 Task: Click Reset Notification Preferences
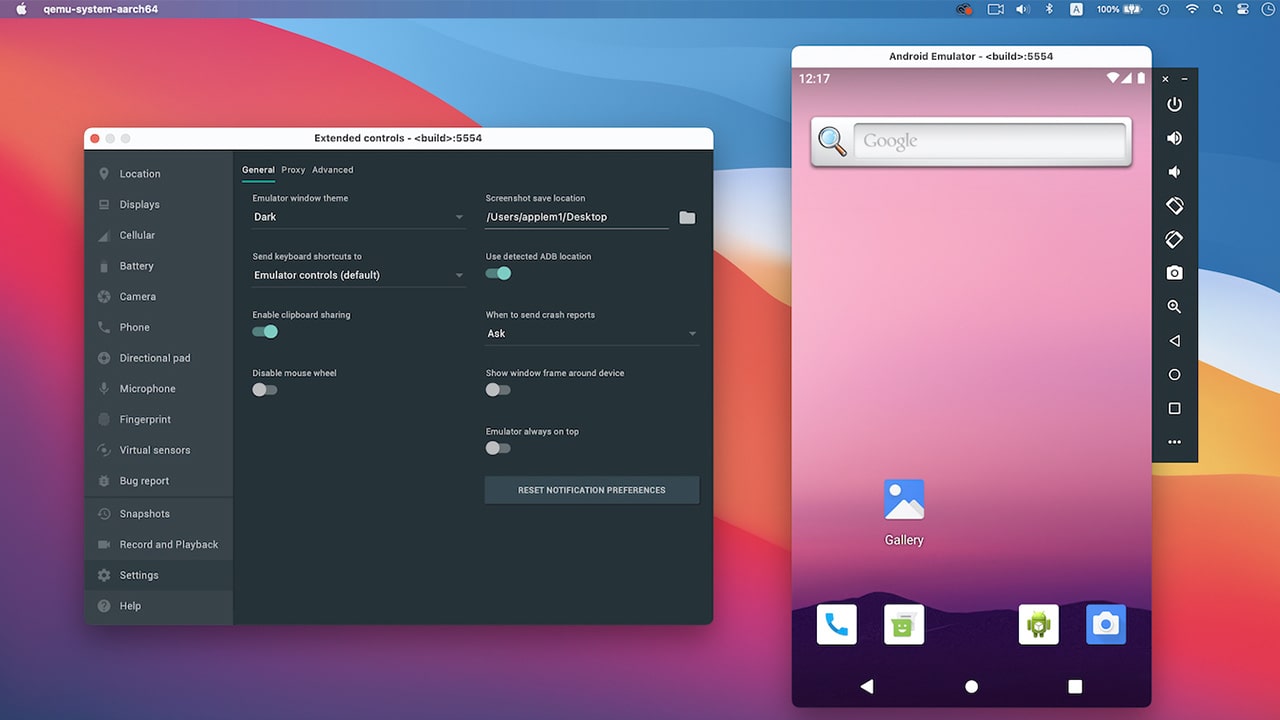[x=591, y=490]
